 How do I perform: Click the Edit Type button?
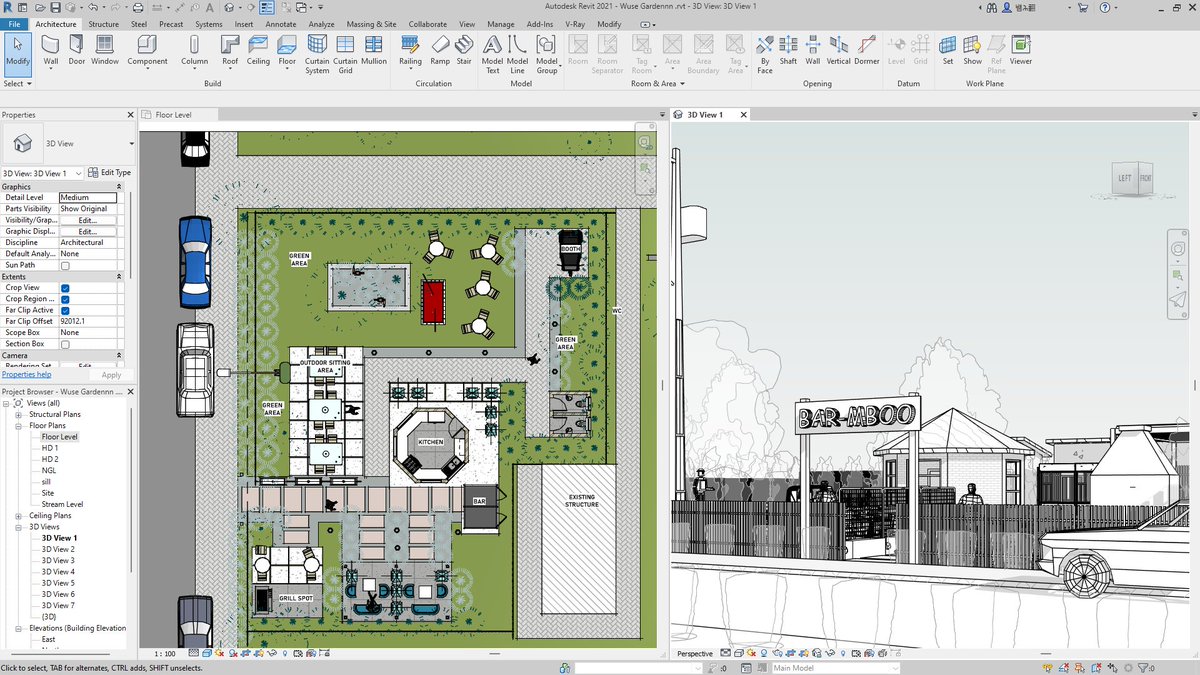tap(108, 172)
